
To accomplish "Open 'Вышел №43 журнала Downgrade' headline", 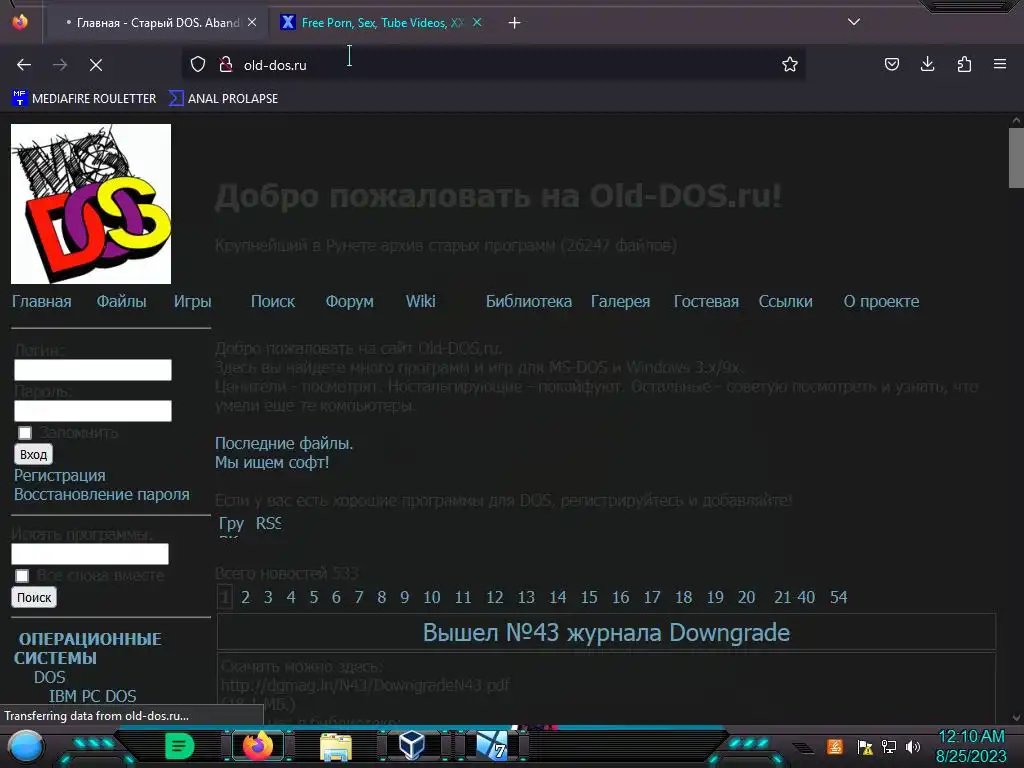I will click(x=606, y=632).
